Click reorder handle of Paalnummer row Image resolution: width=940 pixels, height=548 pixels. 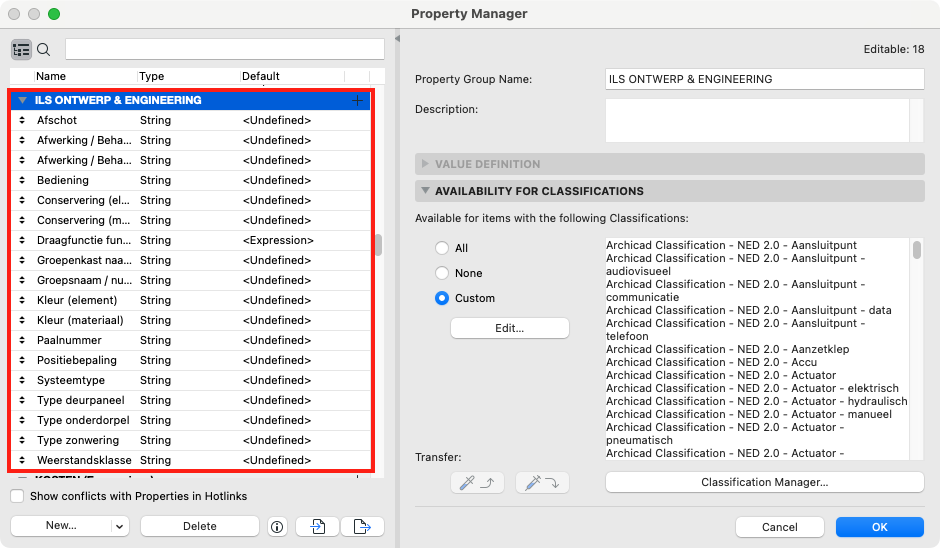coord(22,340)
